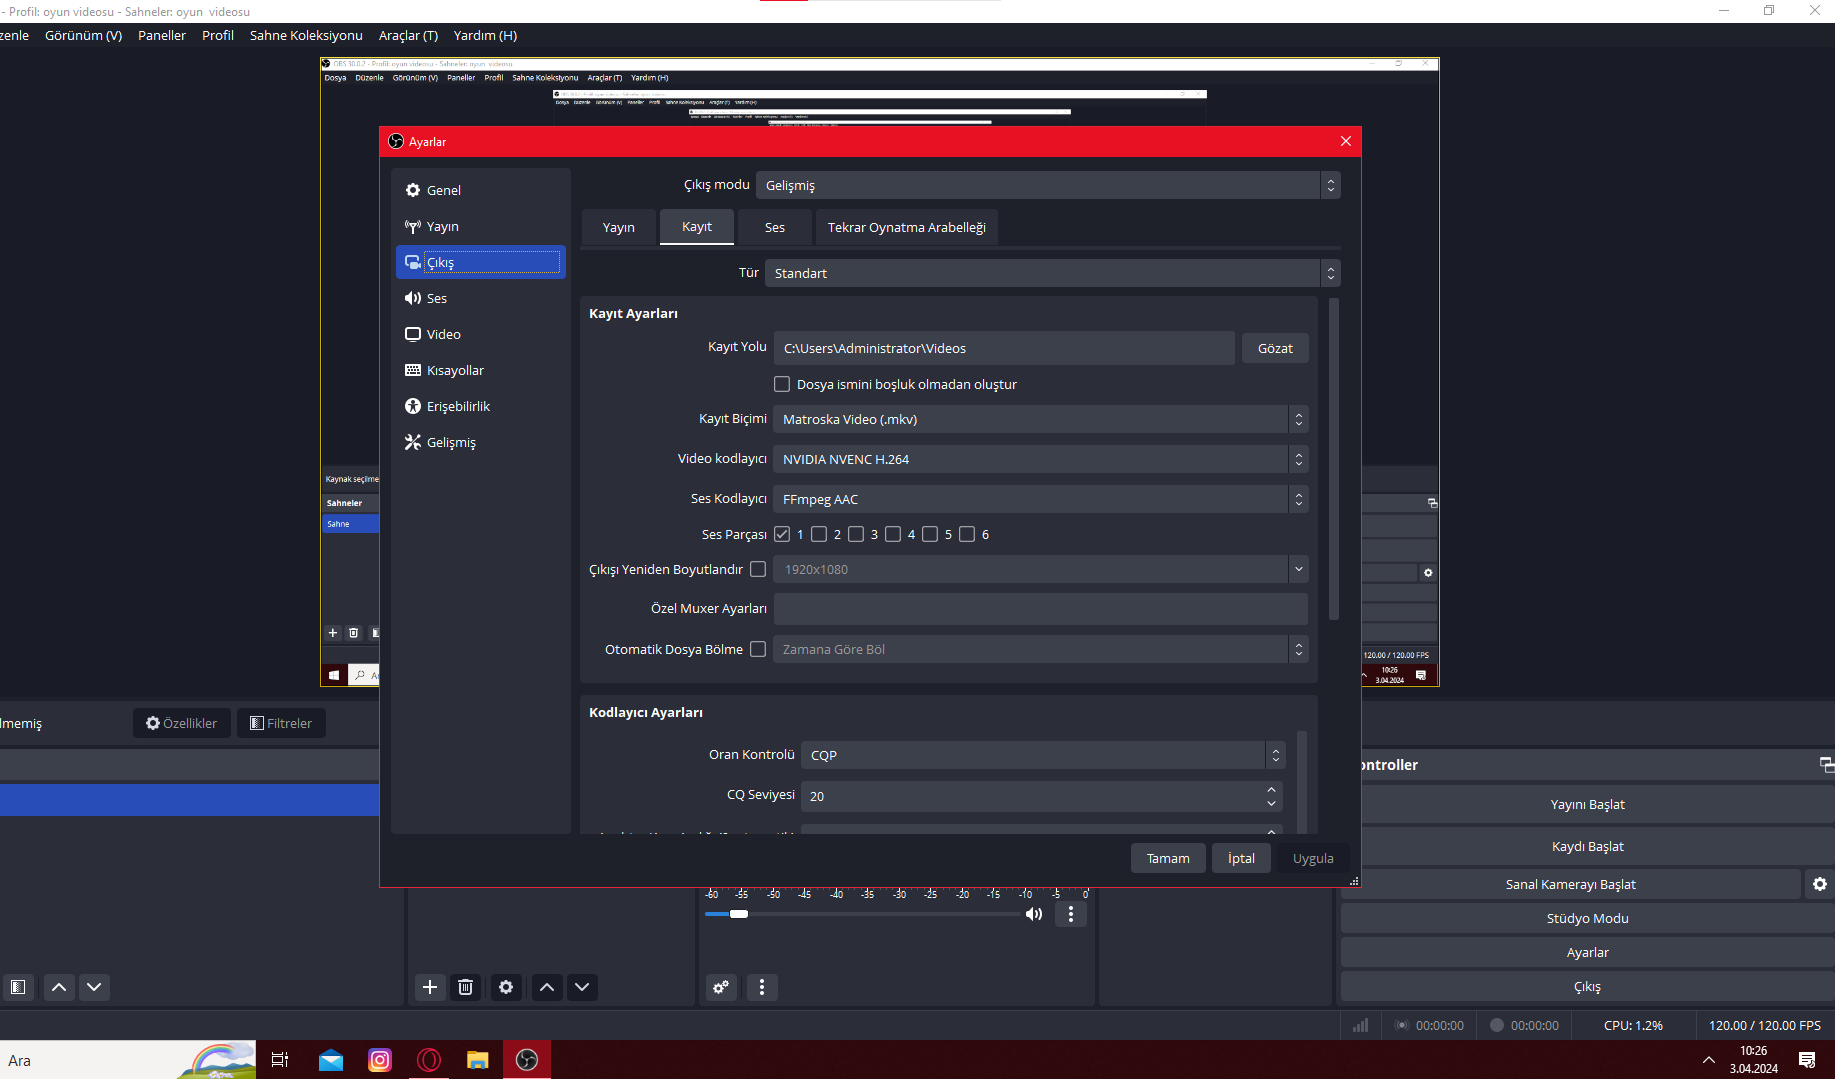Enable Dosya ismini boşluk olmadan oluştur checkbox
The width and height of the screenshot is (1835, 1079).
[782, 384]
